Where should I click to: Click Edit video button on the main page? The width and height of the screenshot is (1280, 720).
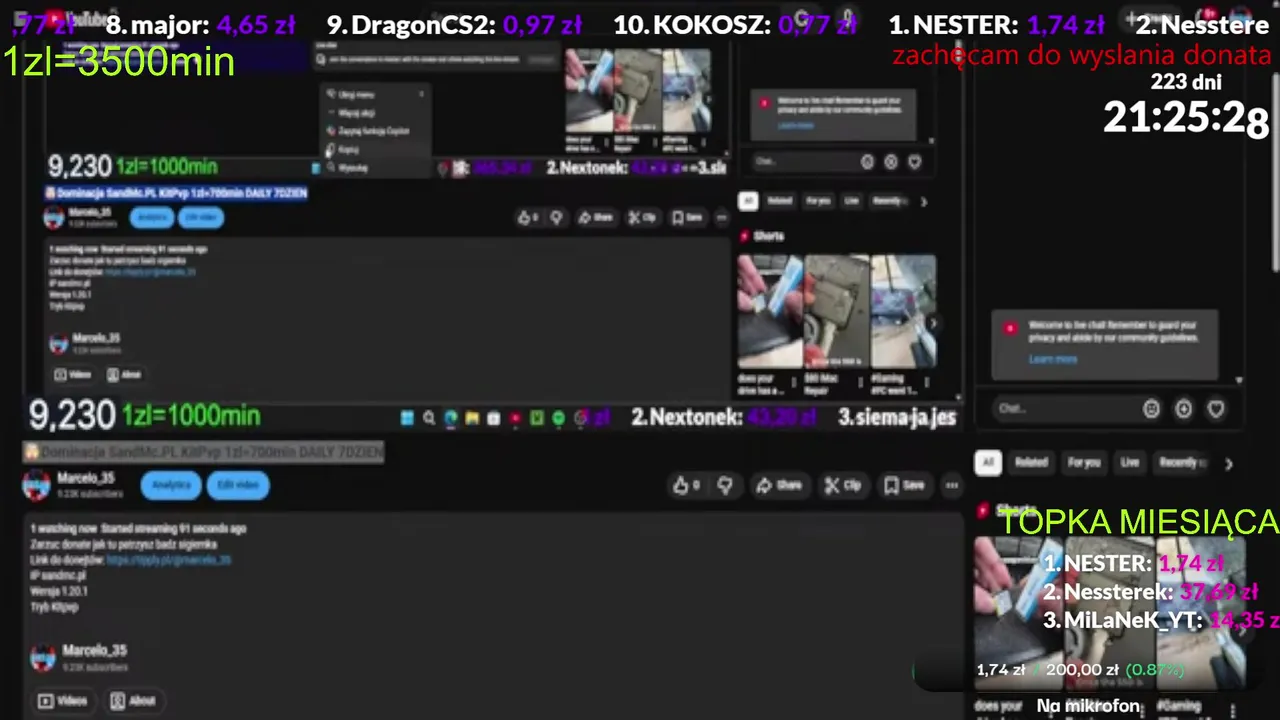[x=238, y=485]
